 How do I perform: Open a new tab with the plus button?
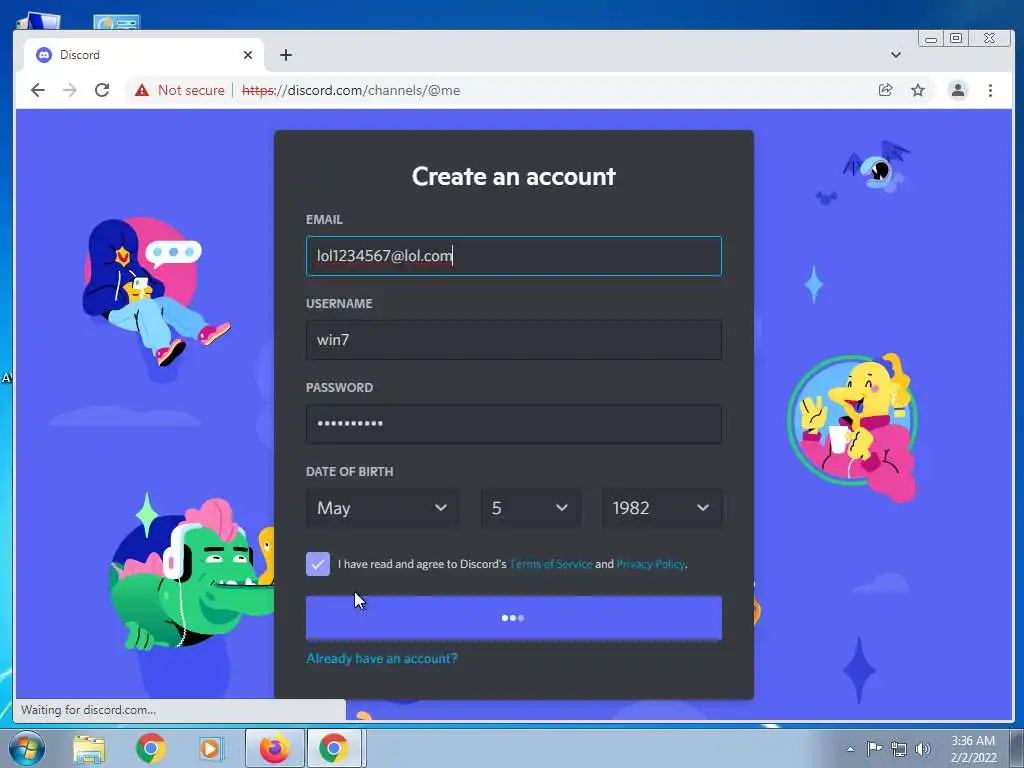tap(286, 55)
